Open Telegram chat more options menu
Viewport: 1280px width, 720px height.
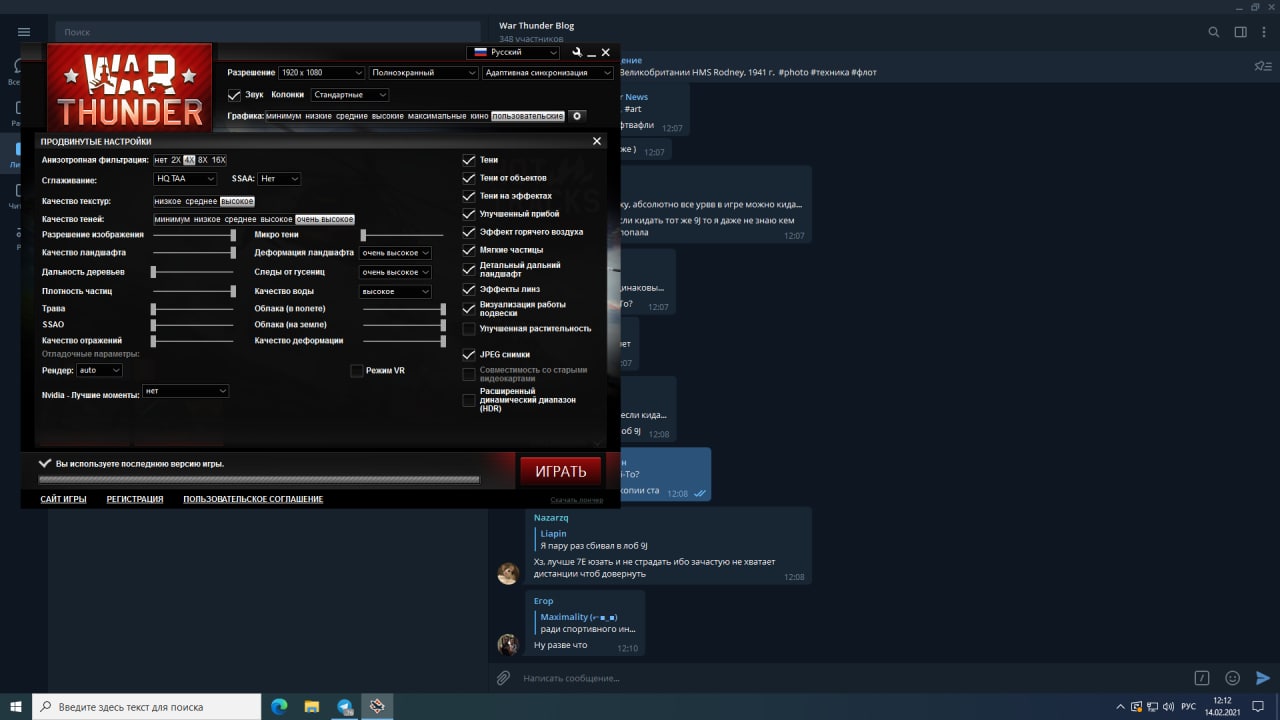click(1266, 32)
